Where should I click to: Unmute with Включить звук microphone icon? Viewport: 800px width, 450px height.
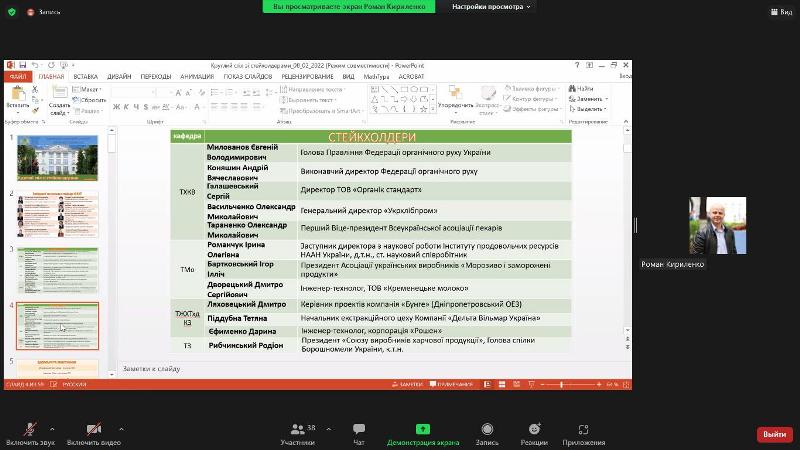pos(30,430)
